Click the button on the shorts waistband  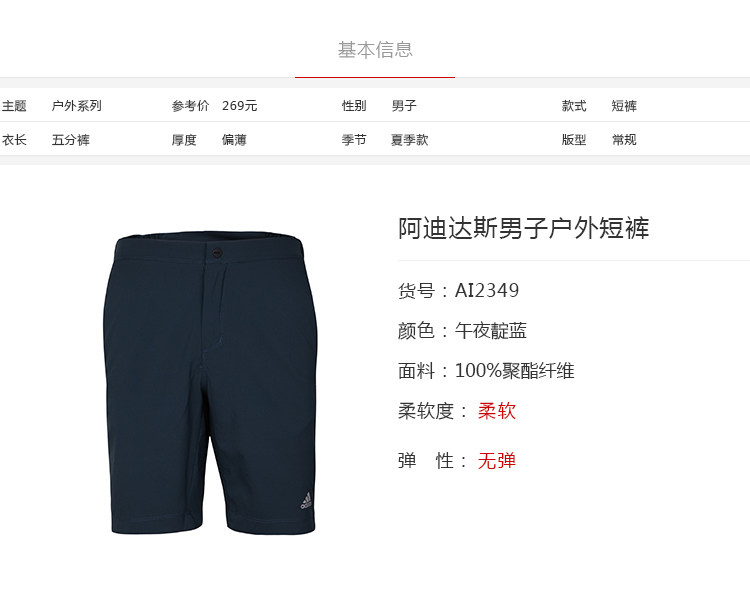(217, 253)
